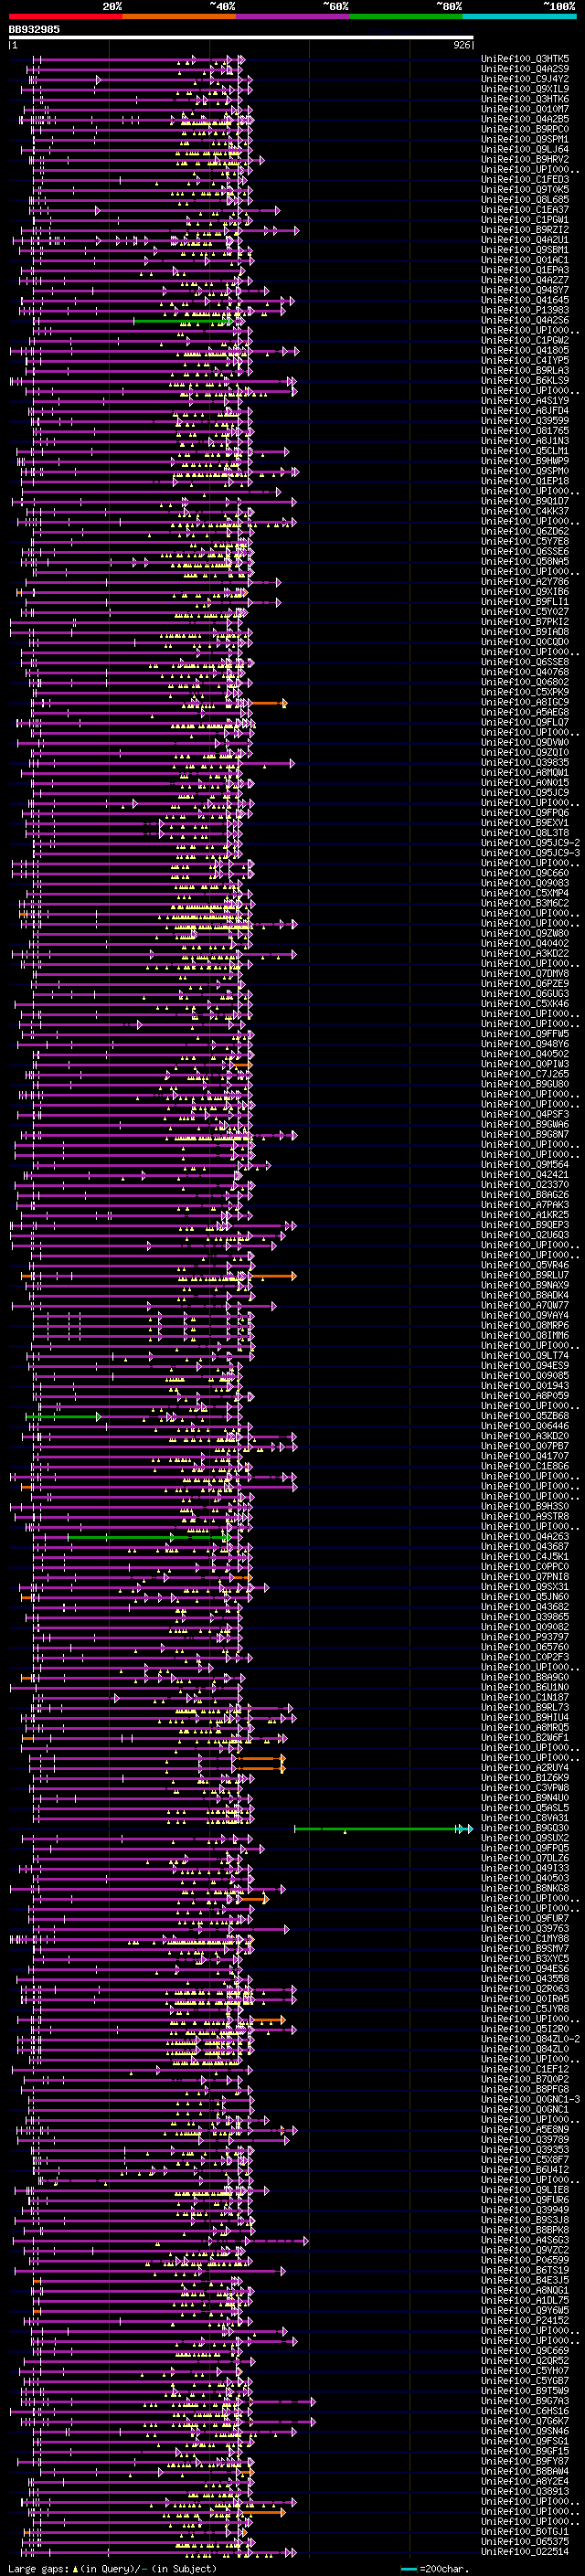Select hit UniRef100_Q58NA5

pos(525,561)
